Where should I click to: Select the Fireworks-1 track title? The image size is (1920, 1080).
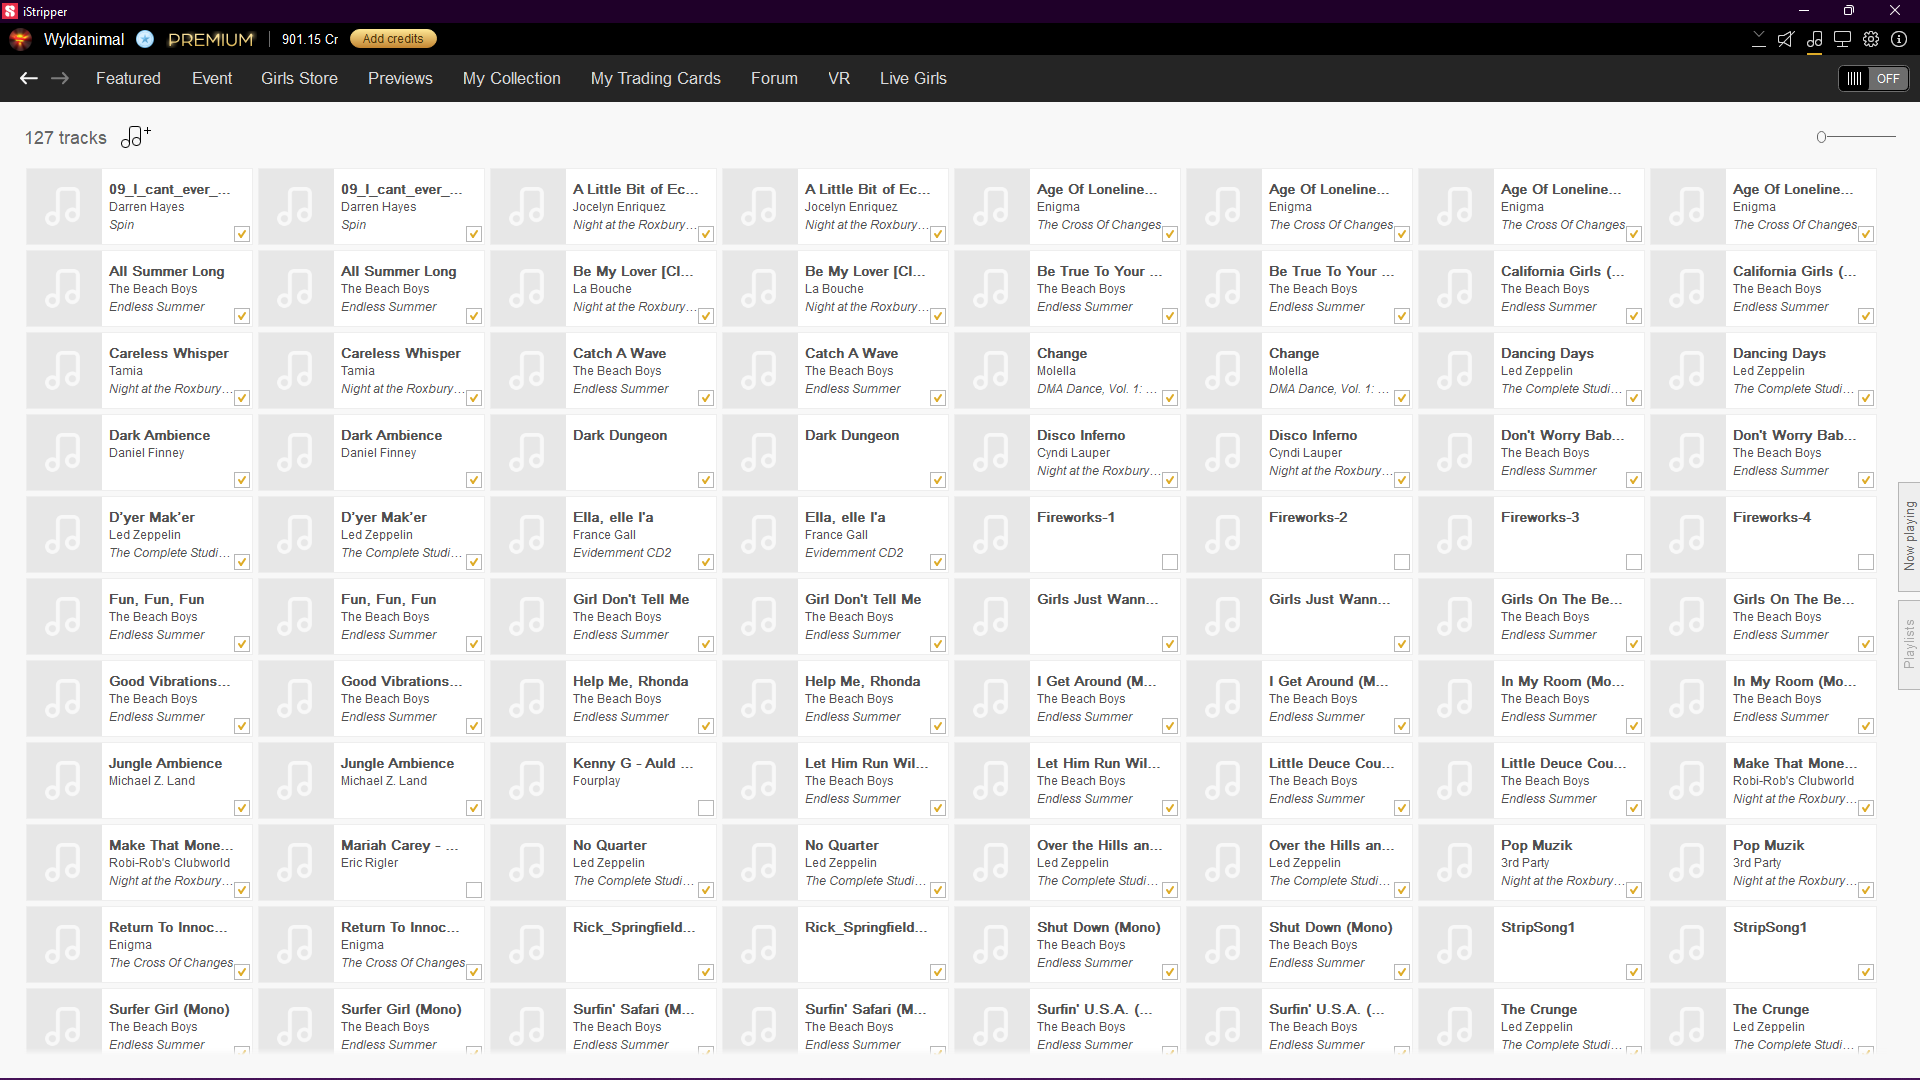click(1075, 517)
